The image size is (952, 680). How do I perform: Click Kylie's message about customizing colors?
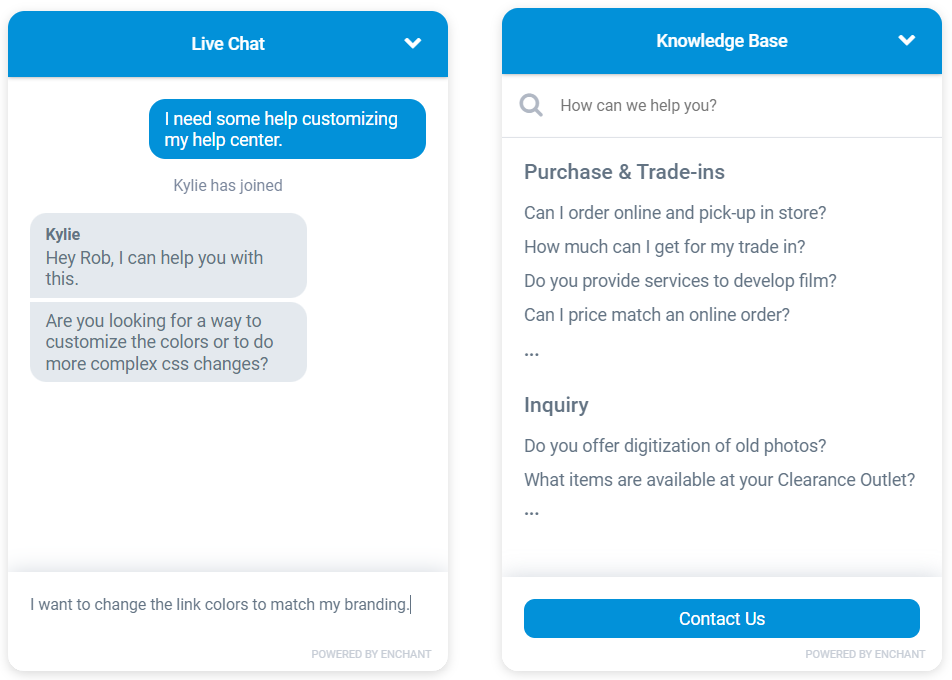pos(168,342)
